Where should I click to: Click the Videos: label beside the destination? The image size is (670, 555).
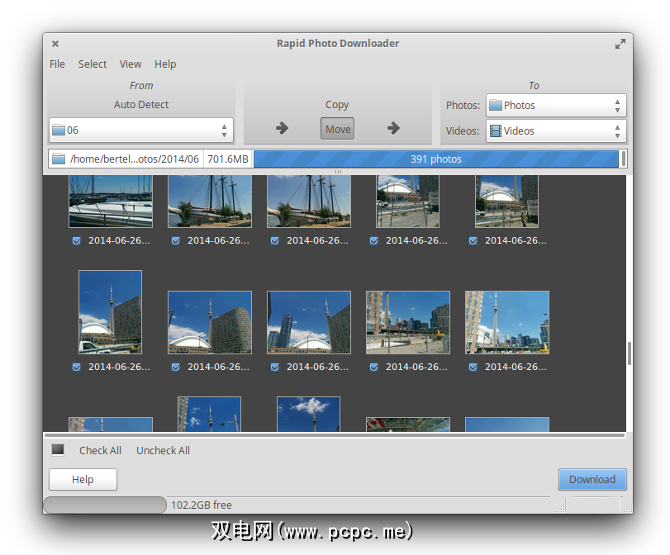coord(462,131)
